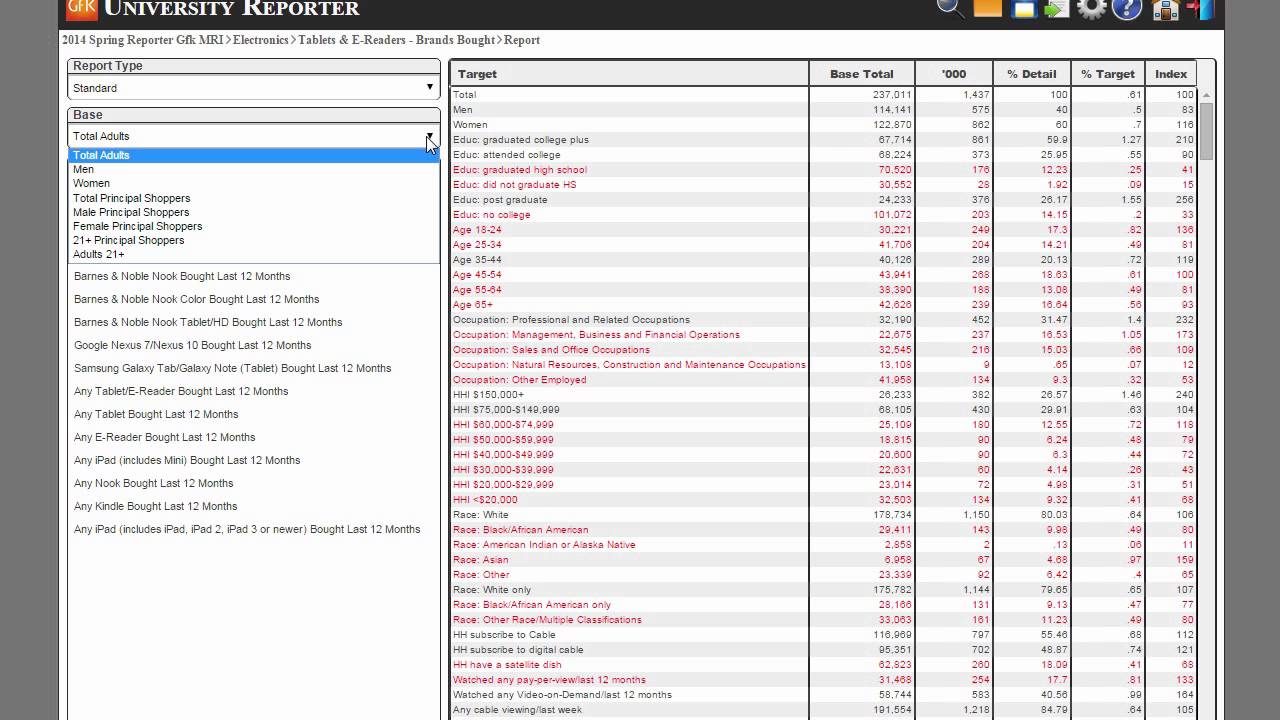Go to Electronics breadcrumb

(261, 40)
